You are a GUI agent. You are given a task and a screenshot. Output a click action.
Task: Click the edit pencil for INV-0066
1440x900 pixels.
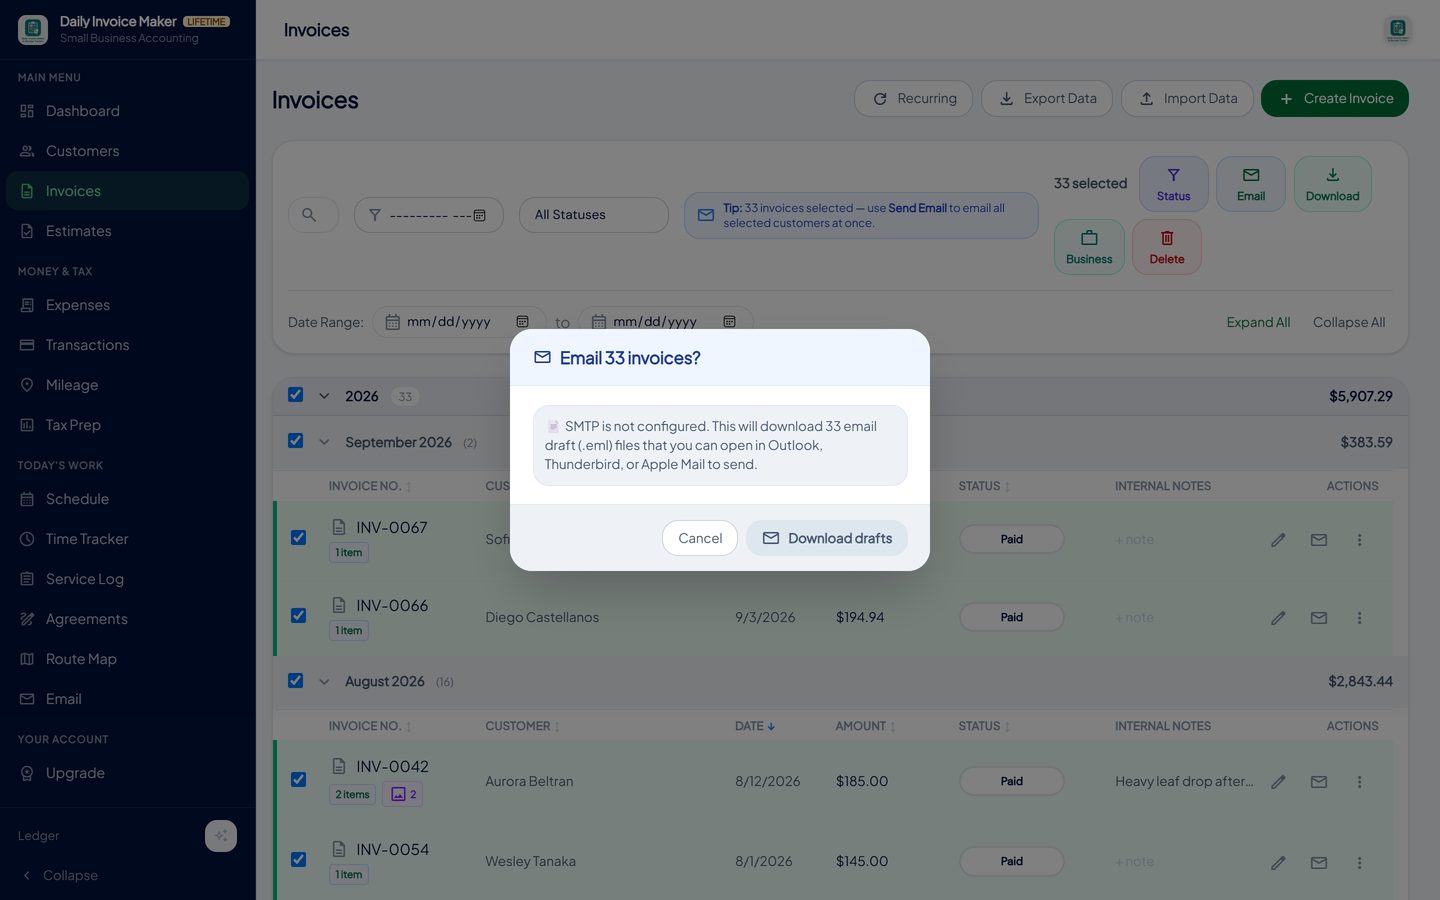1278,618
